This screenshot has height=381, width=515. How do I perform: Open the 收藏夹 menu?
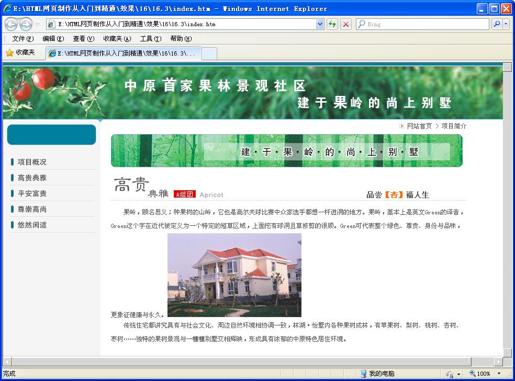click(x=117, y=39)
